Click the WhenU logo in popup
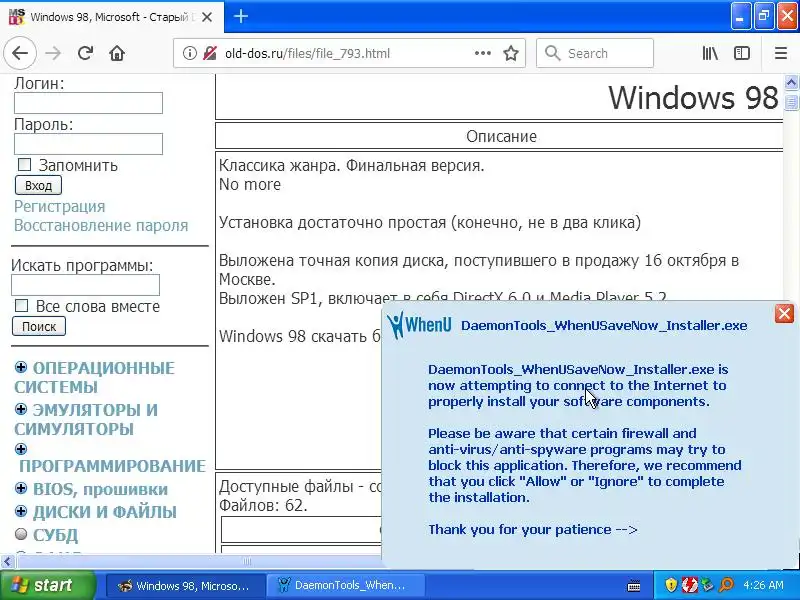The image size is (800, 600). 419,324
